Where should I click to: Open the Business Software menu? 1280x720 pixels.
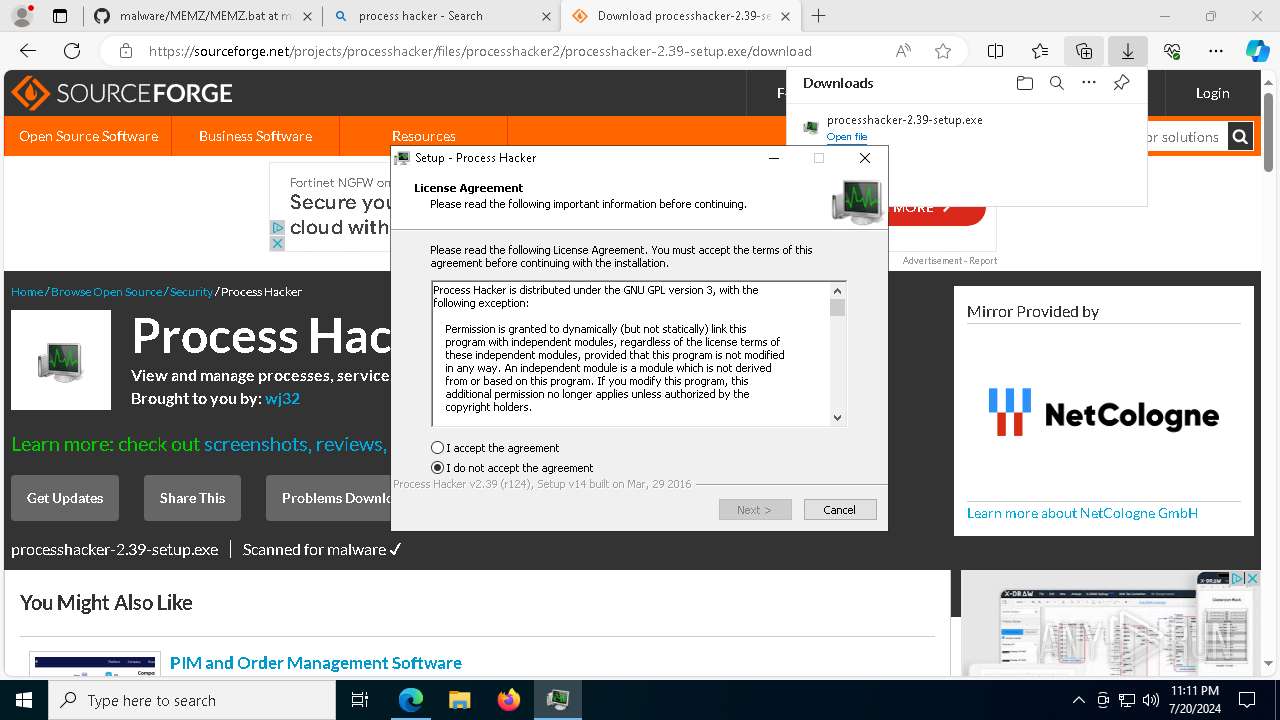click(x=255, y=136)
